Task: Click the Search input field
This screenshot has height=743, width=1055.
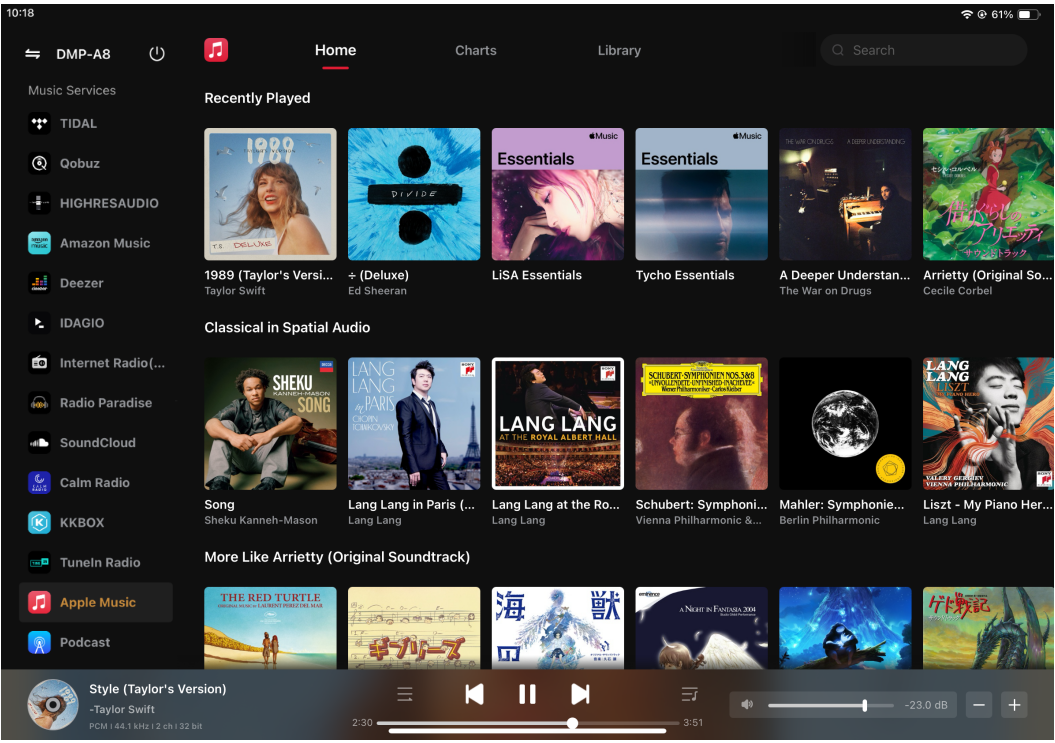Action: point(924,50)
